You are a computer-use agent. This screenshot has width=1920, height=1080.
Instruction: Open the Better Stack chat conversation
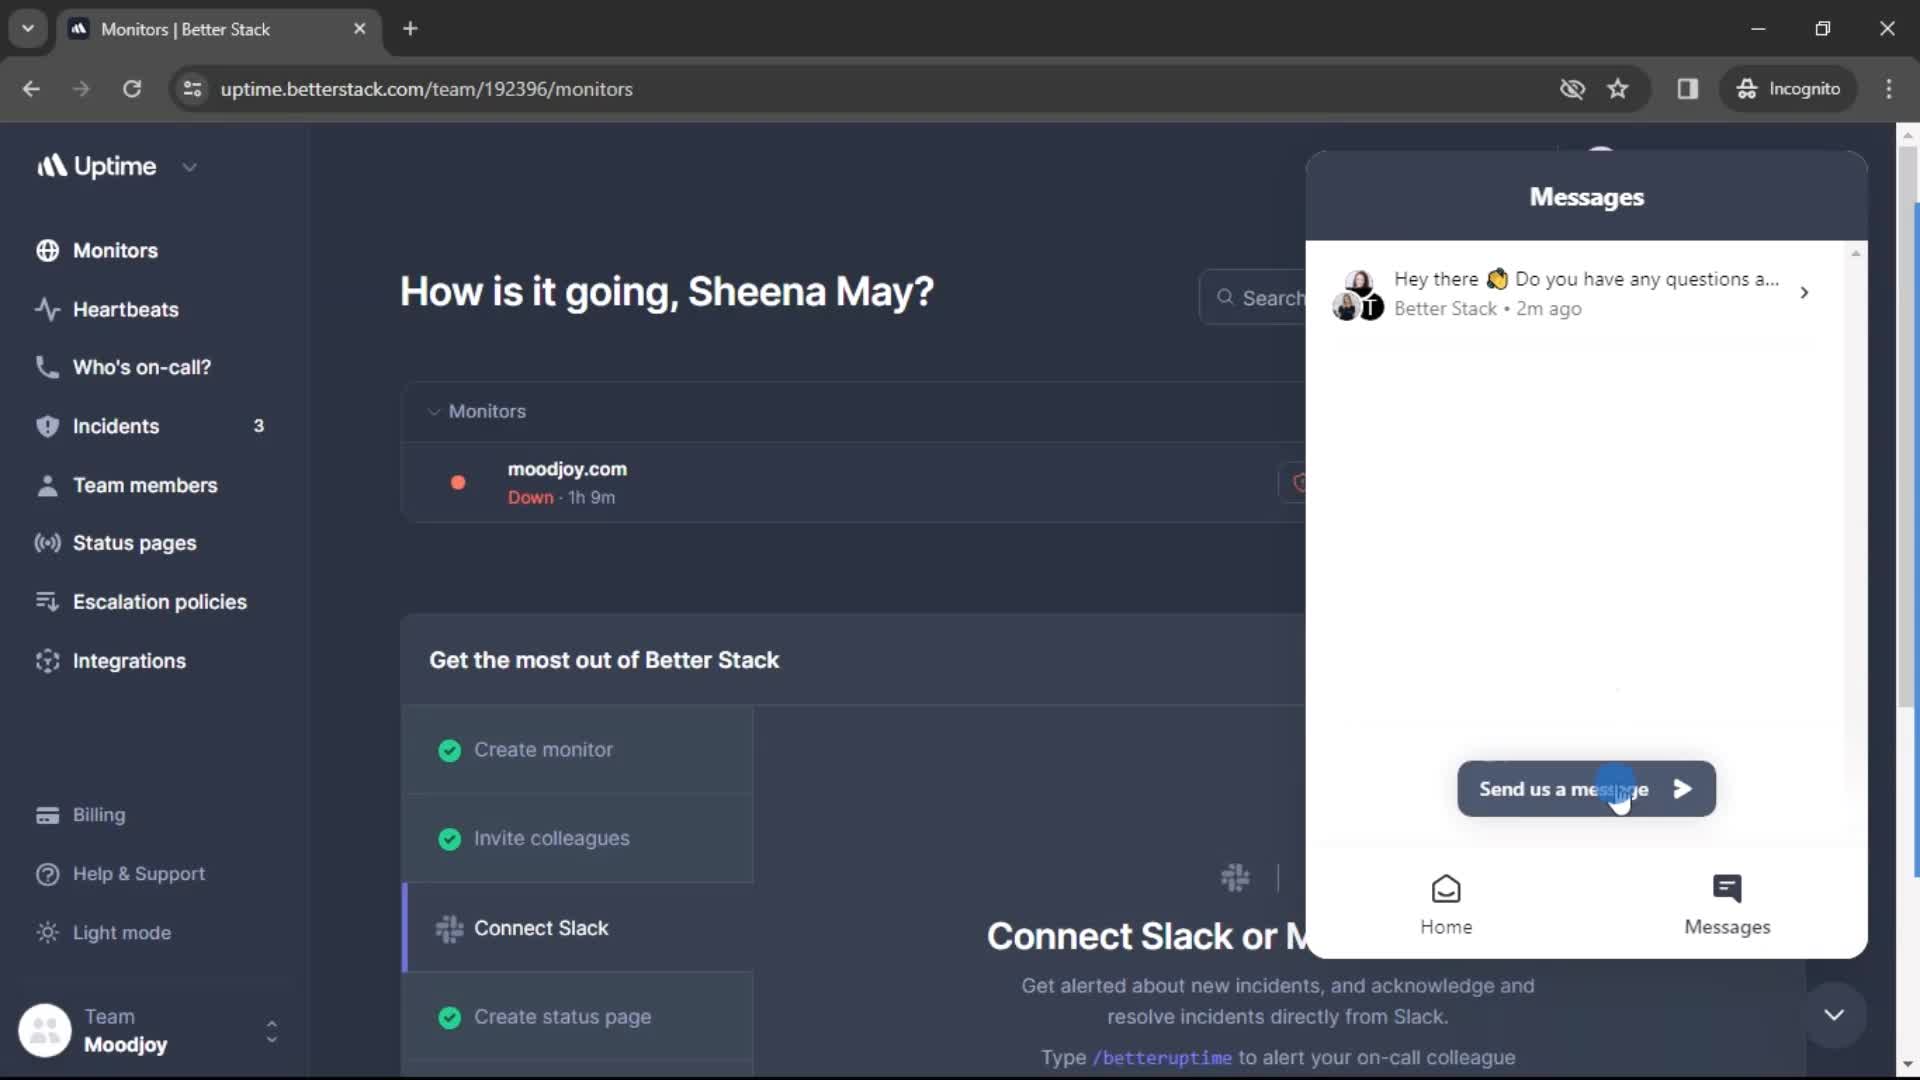click(x=1575, y=293)
